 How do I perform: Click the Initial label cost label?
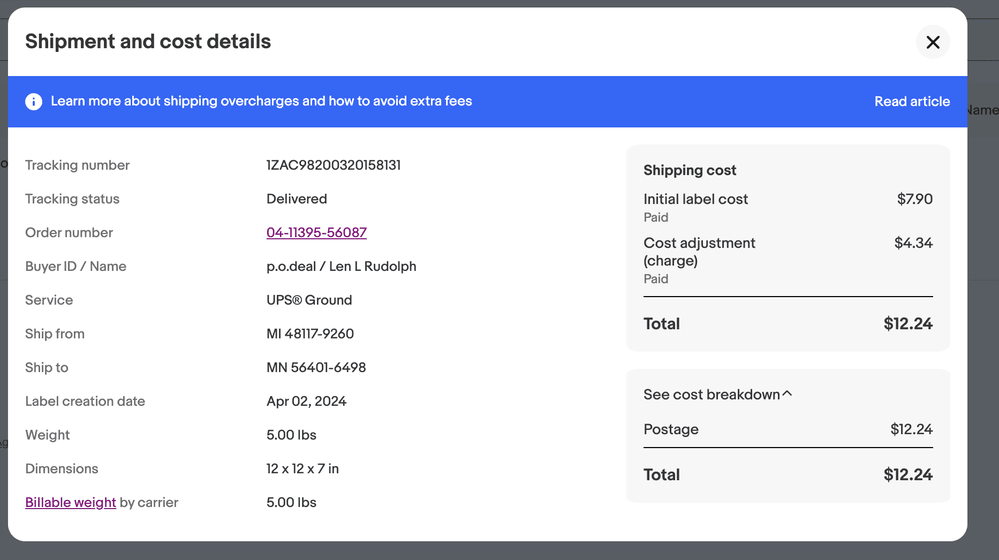(x=695, y=199)
